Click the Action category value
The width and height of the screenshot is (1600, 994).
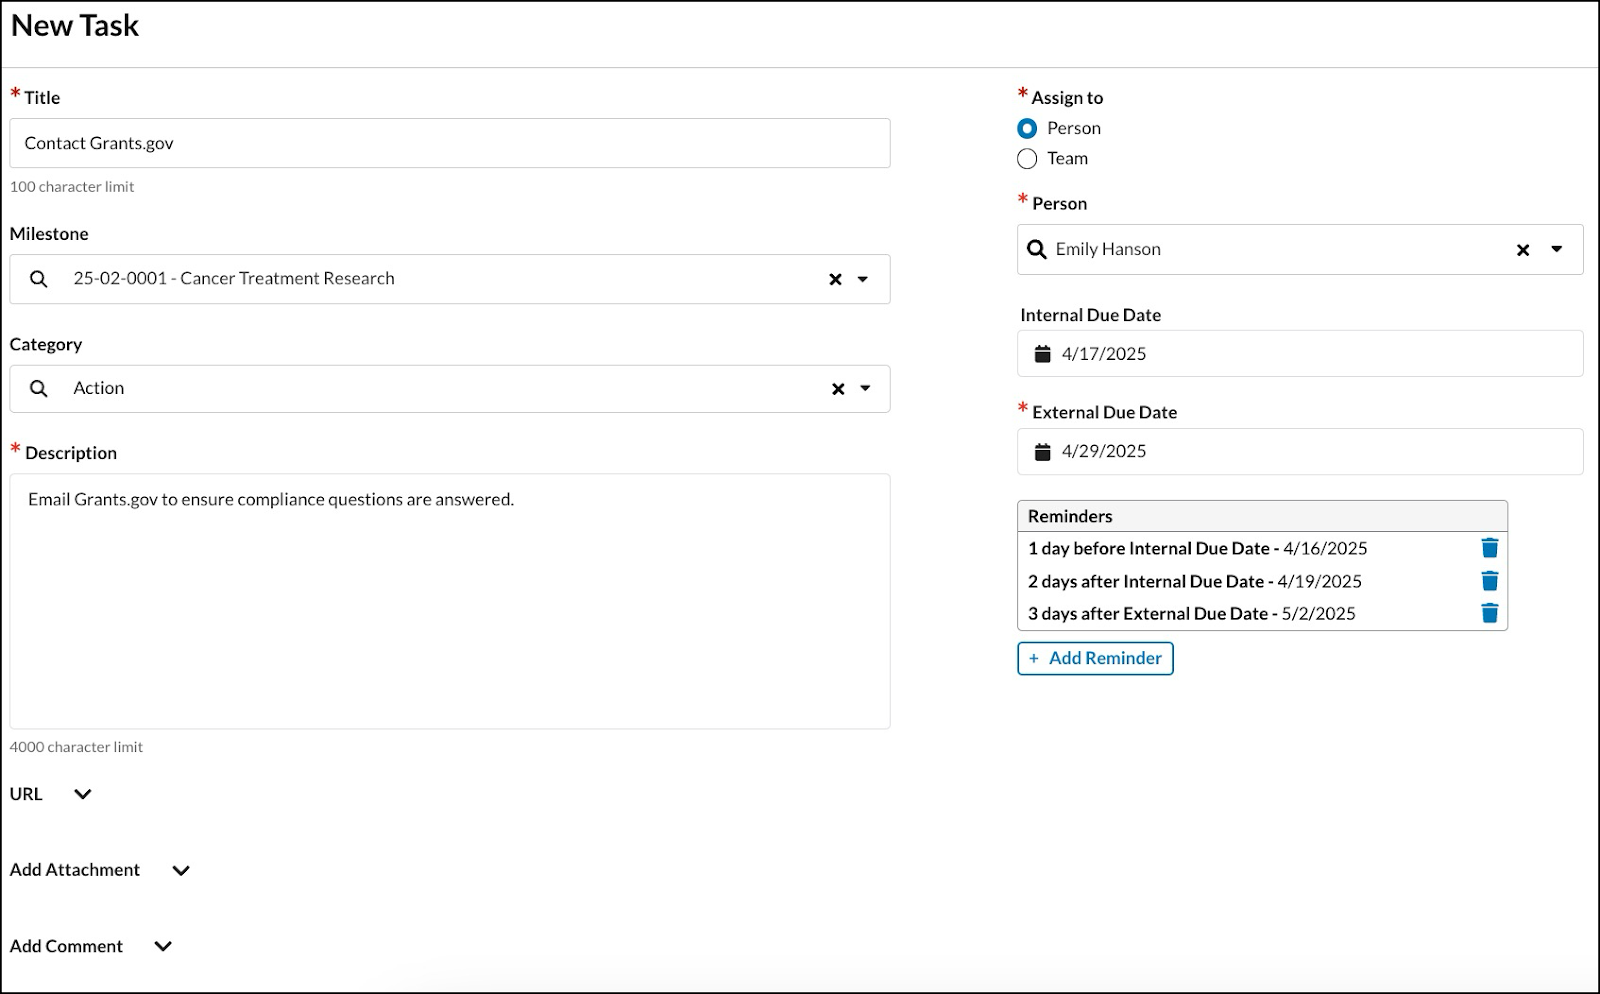99,388
